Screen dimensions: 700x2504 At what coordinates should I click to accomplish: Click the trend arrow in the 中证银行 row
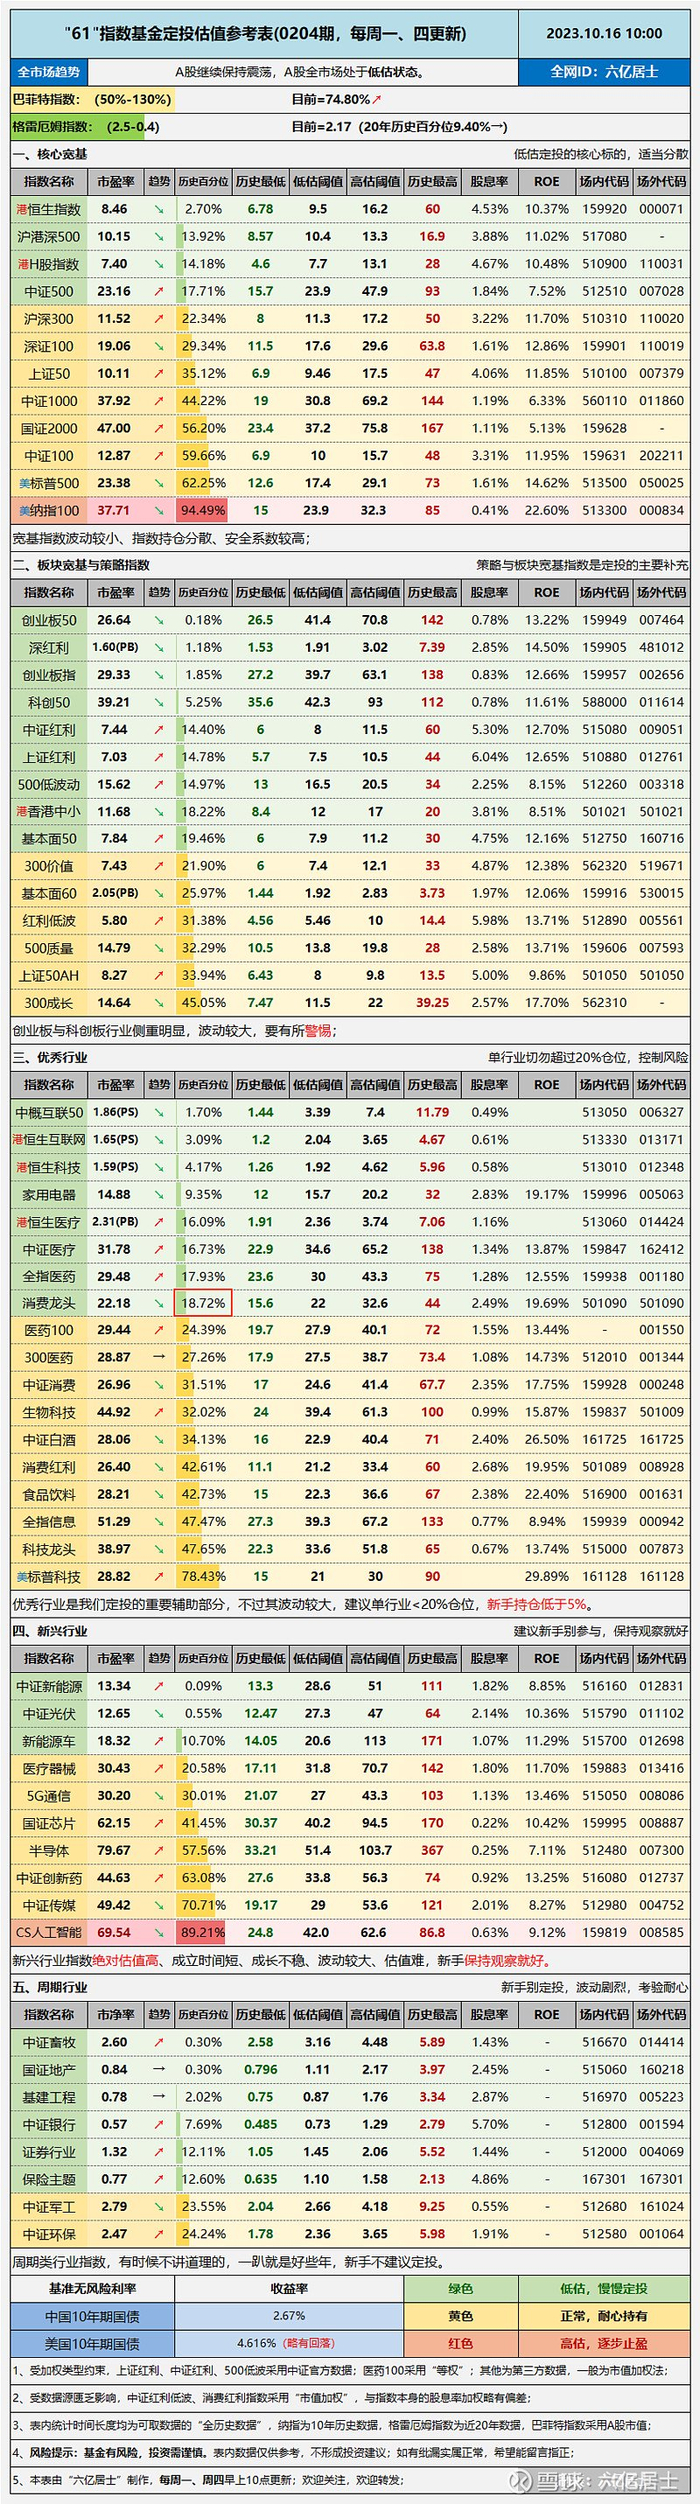click(x=159, y=2124)
